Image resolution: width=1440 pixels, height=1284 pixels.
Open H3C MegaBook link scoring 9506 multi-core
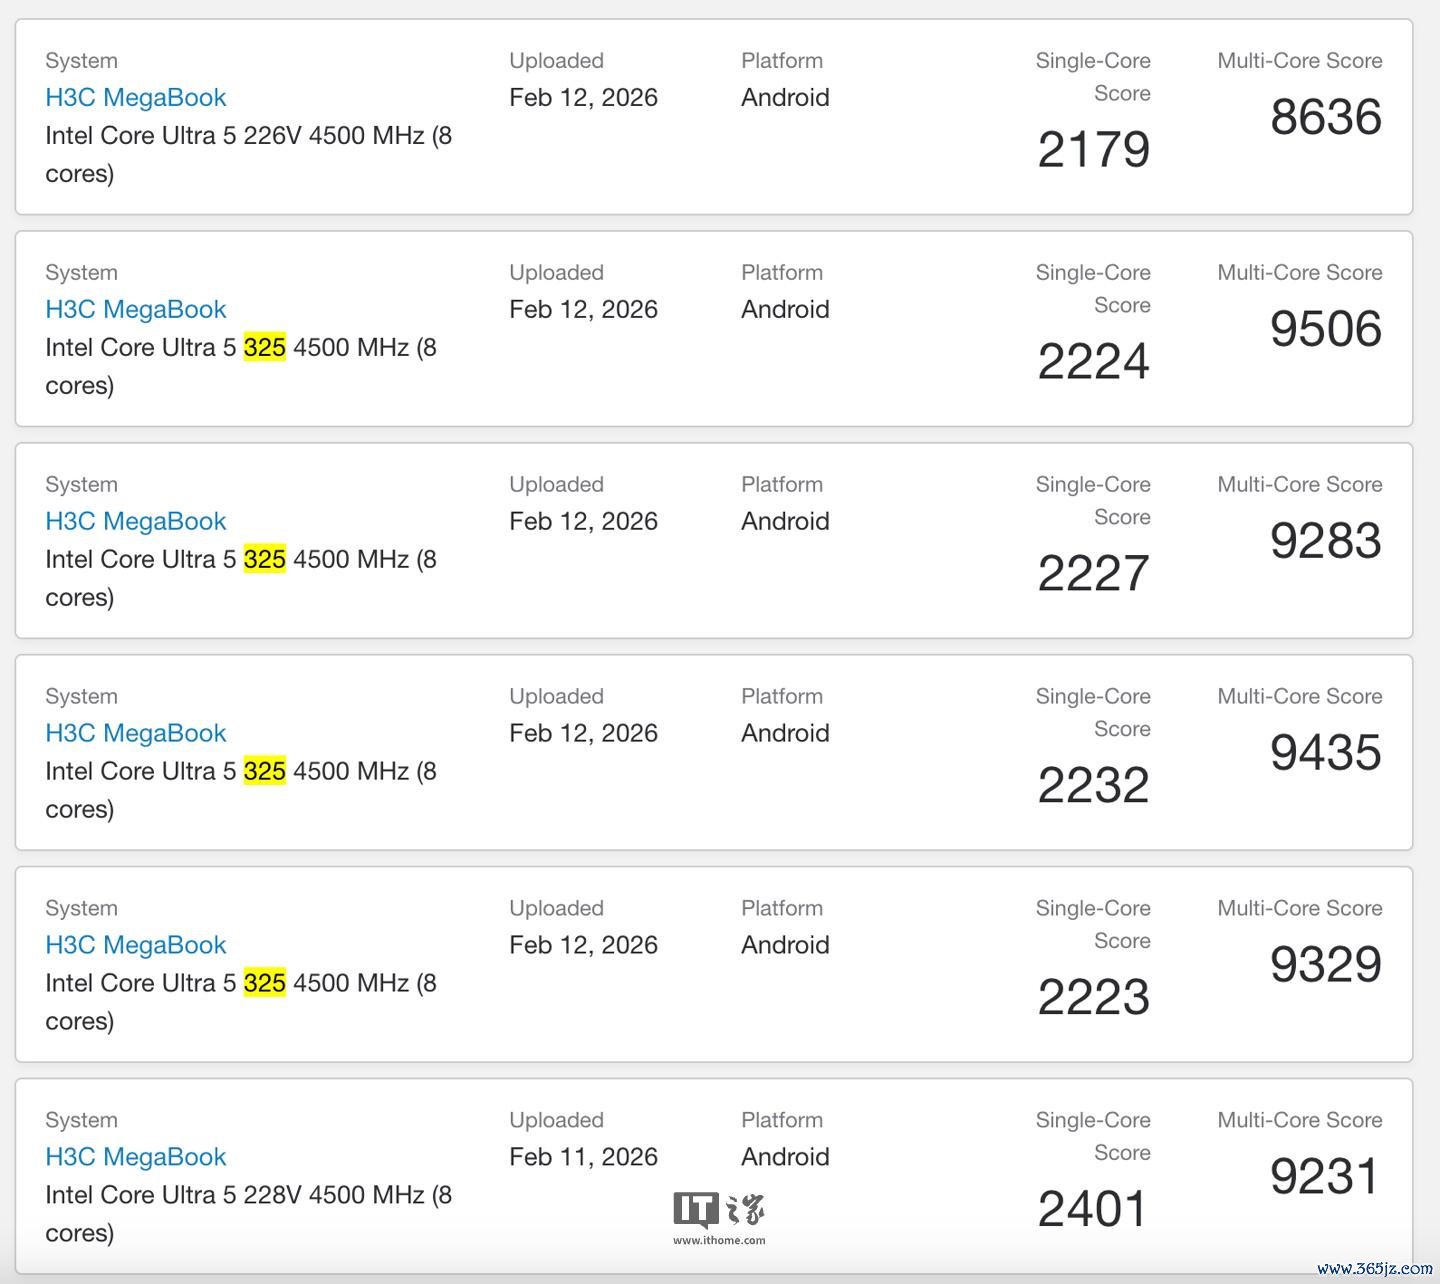coord(136,309)
